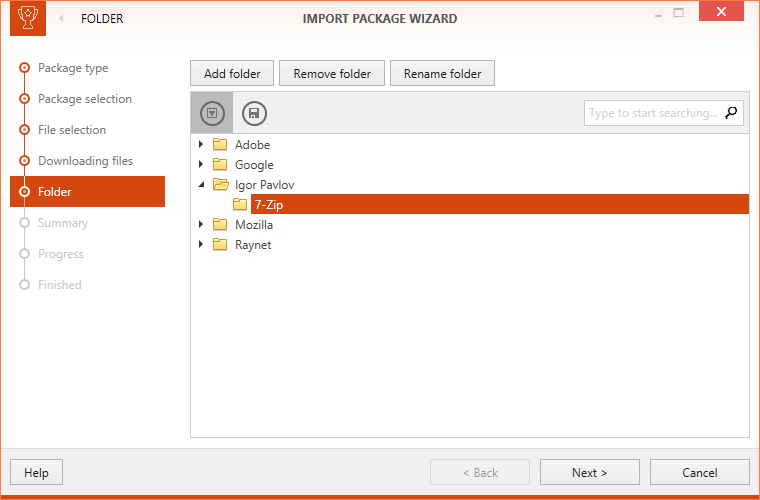
Task: Click the Package selection step circle marker
Action: point(24,99)
